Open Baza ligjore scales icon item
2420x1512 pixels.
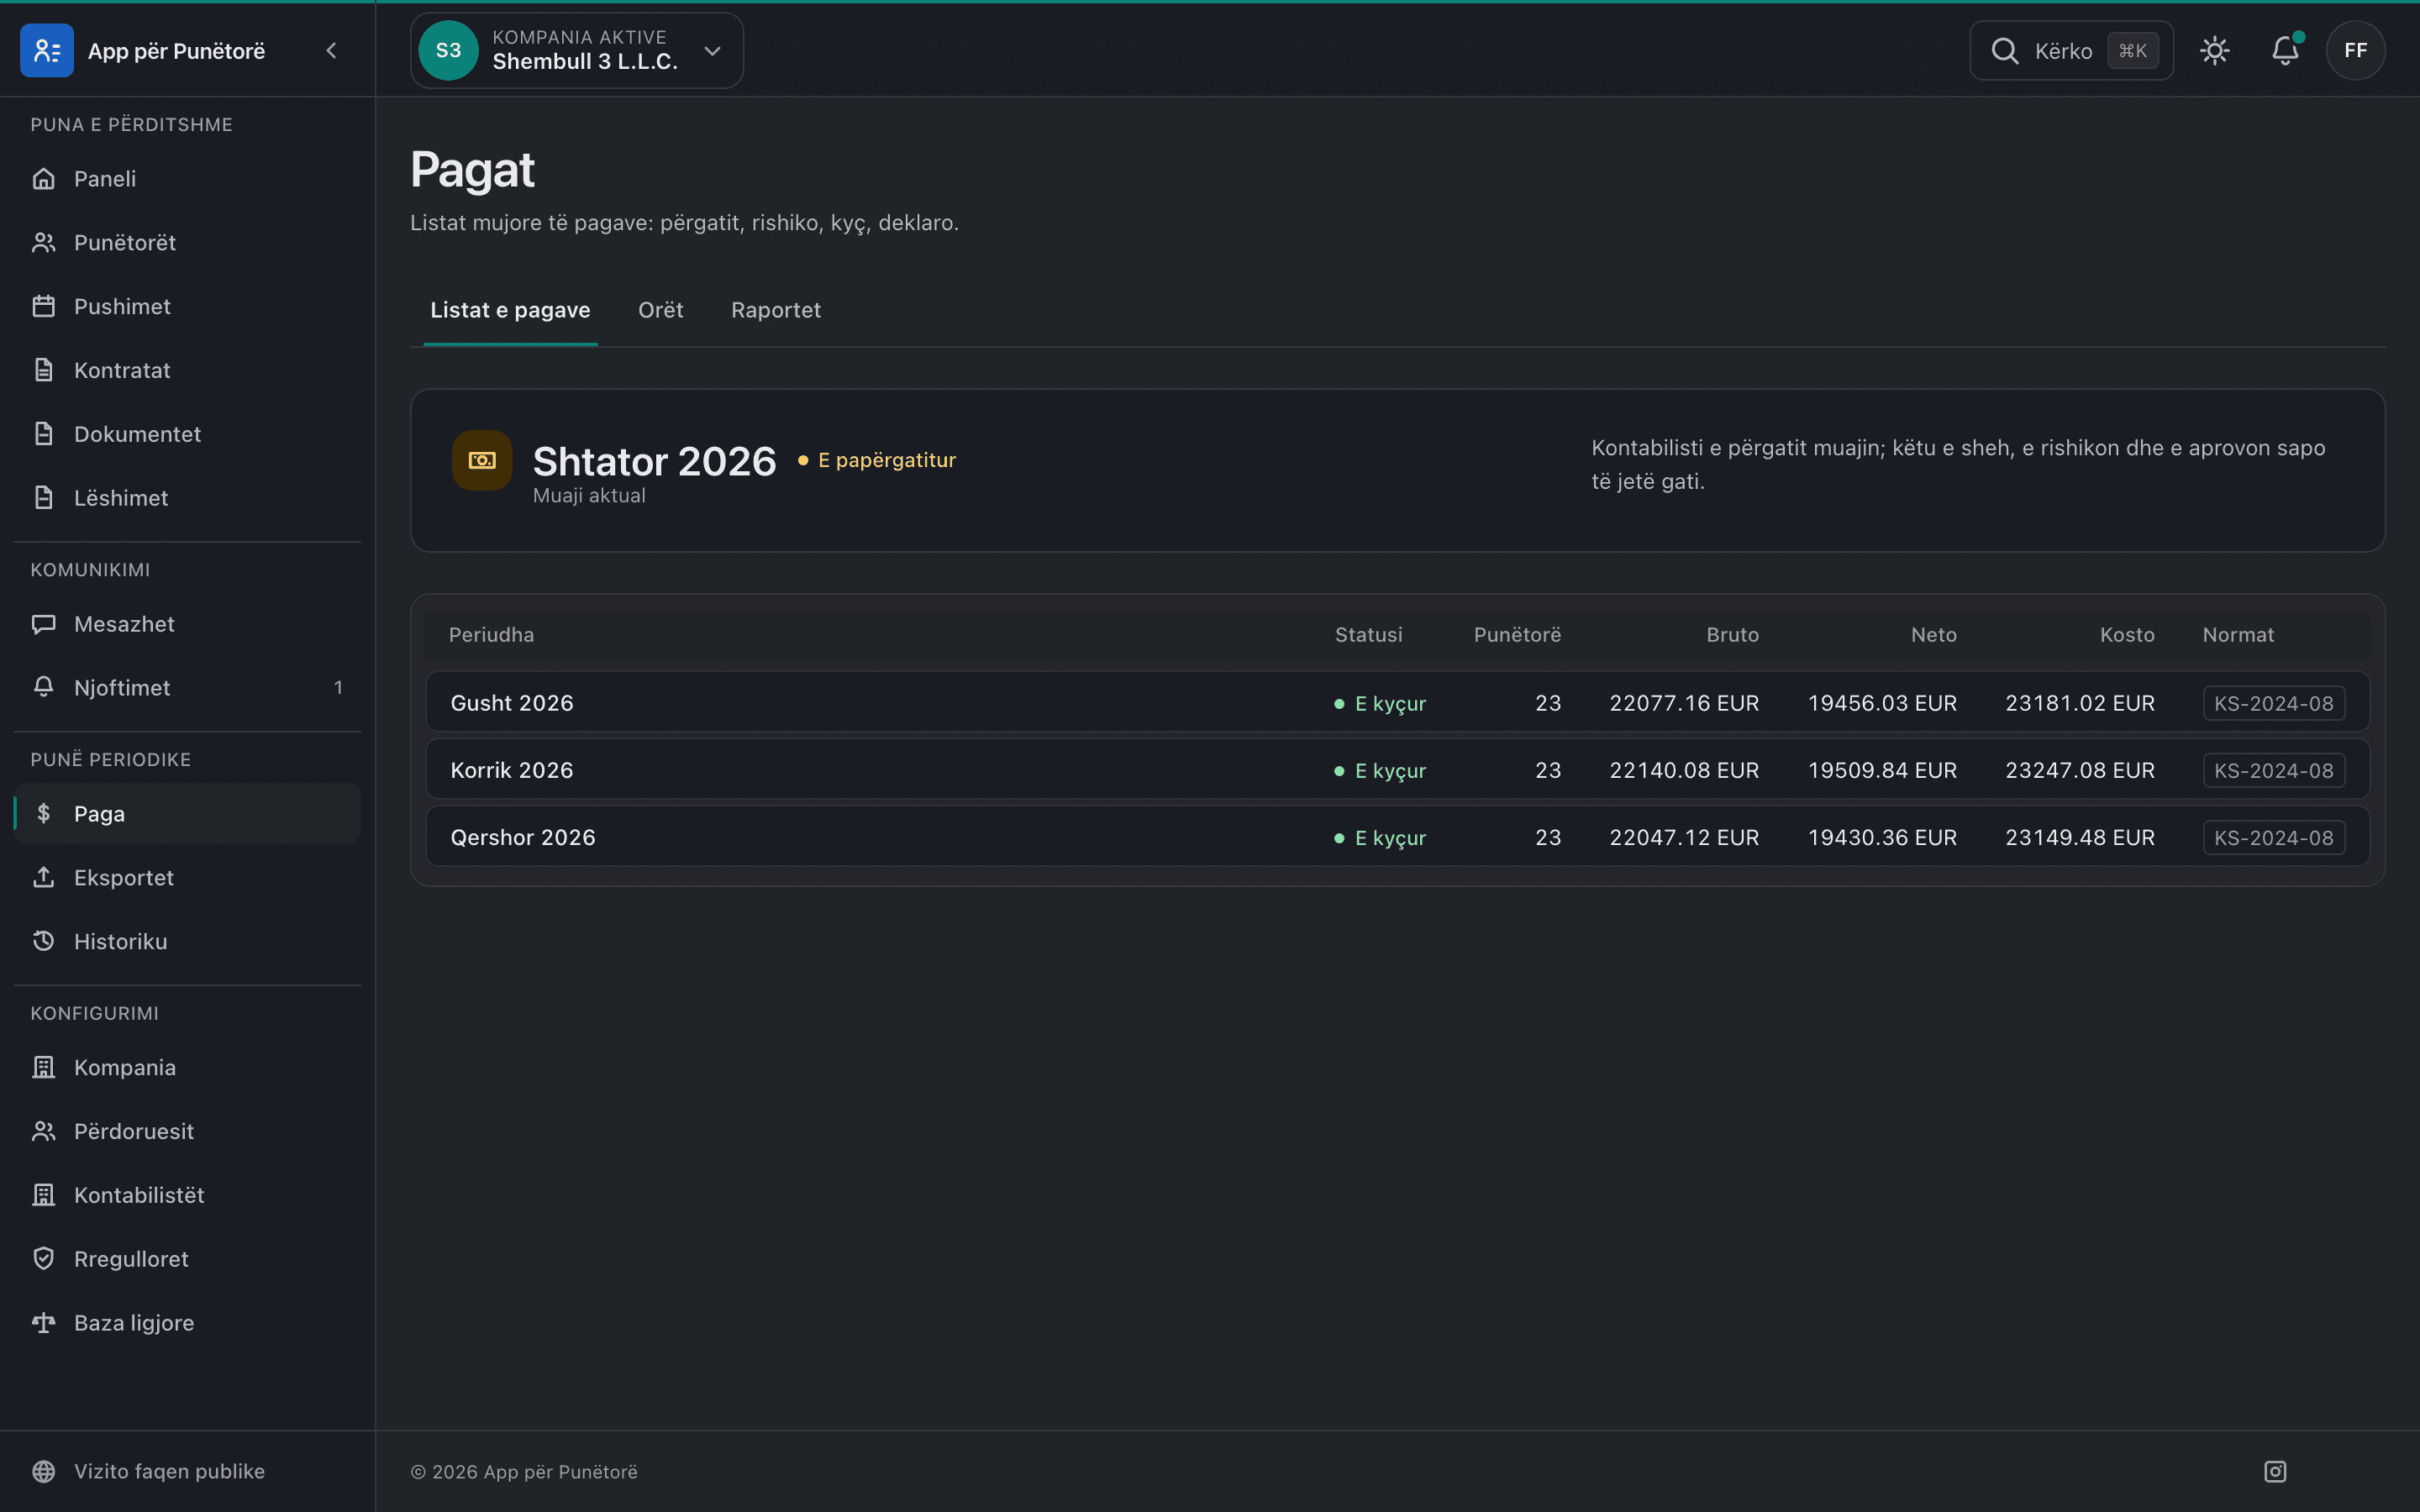(x=187, y=1322)
